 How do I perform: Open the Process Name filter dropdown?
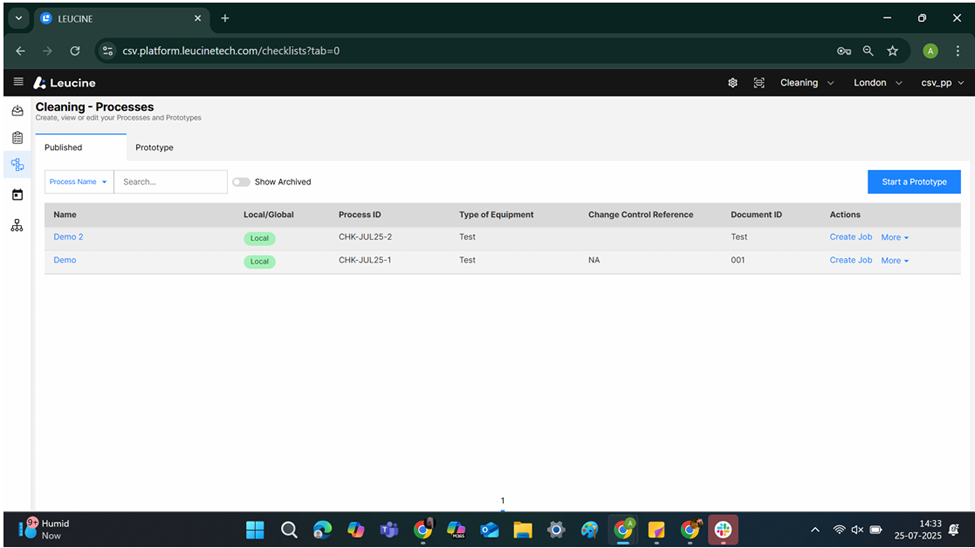(78, 182)
